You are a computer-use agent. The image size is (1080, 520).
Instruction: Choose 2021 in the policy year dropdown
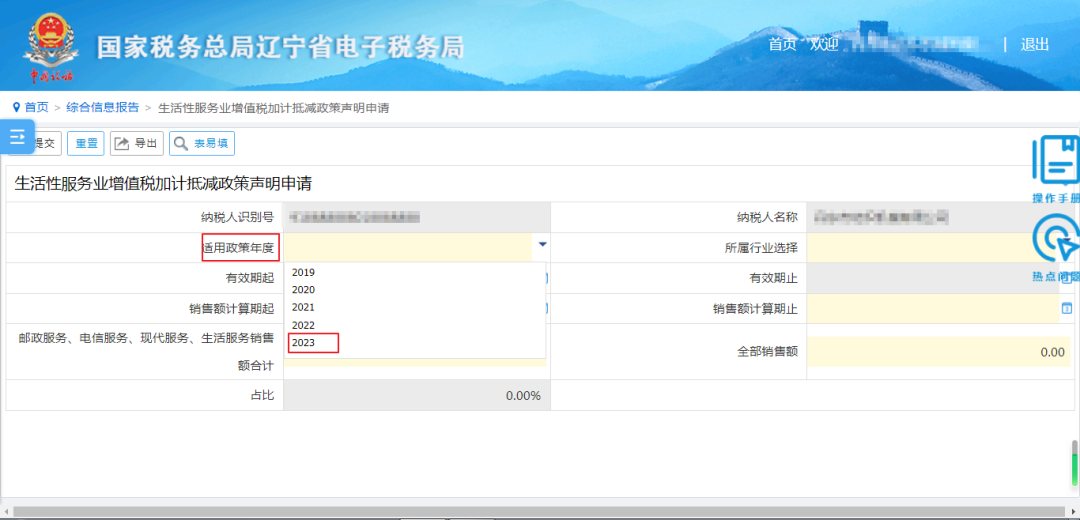coord(304,307)
